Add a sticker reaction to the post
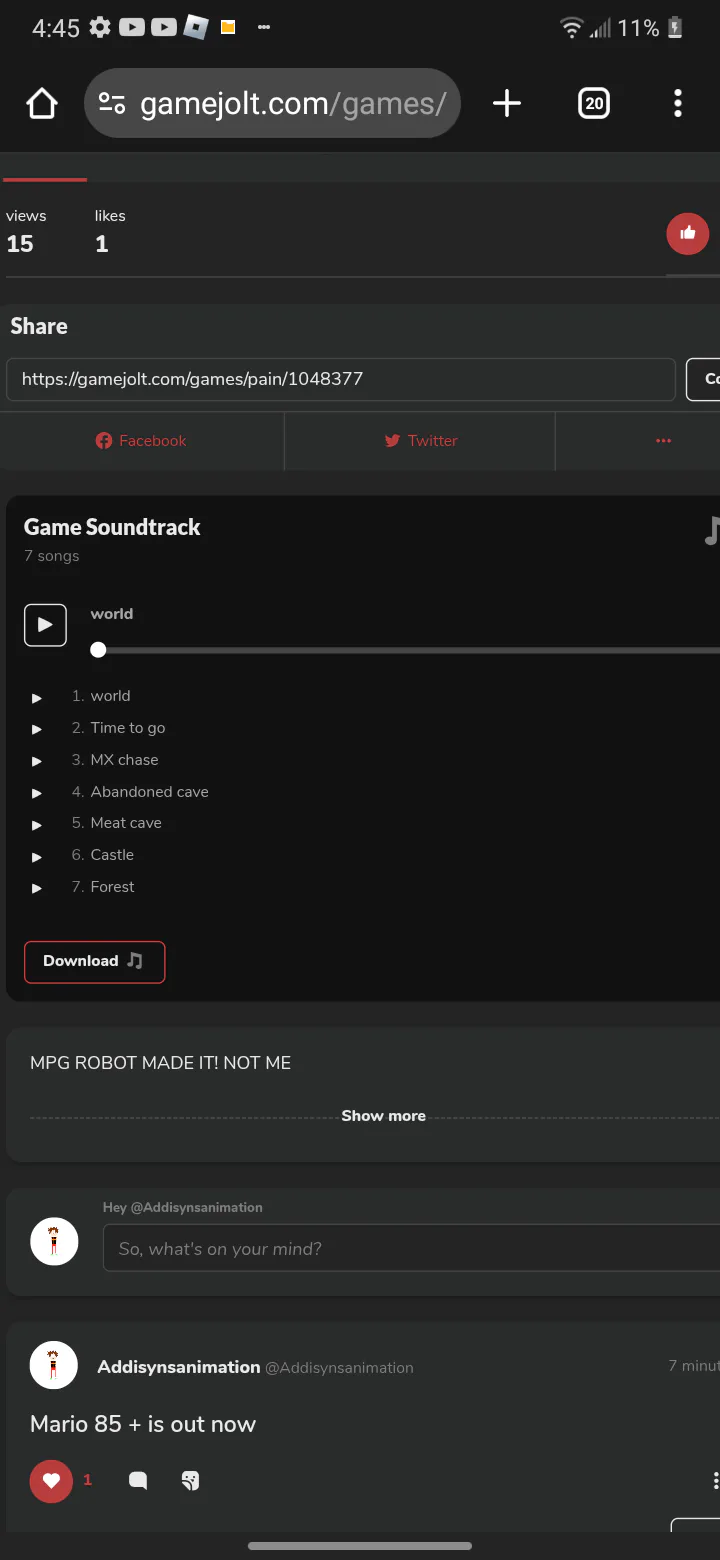The height and width of the screenshot is (1560, 720). point(190,1481)
